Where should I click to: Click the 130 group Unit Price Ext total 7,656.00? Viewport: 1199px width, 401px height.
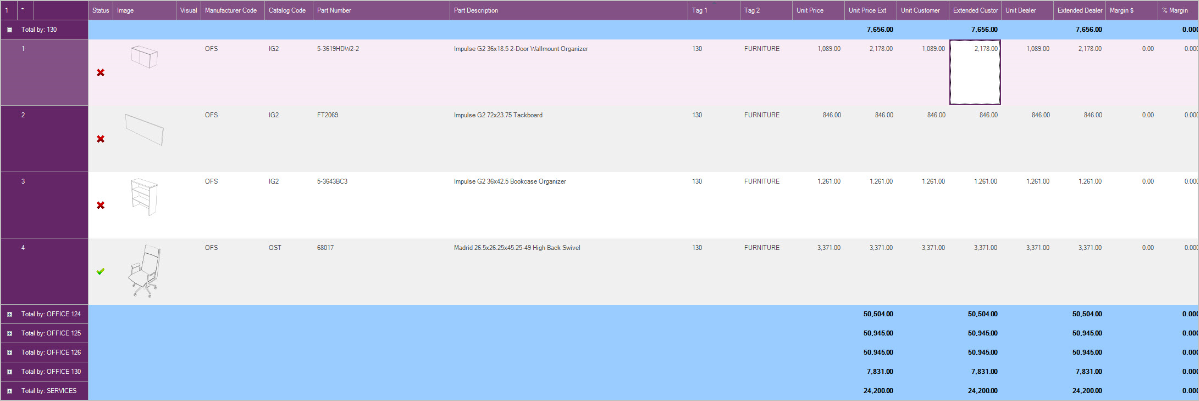(x=882, y=30)
